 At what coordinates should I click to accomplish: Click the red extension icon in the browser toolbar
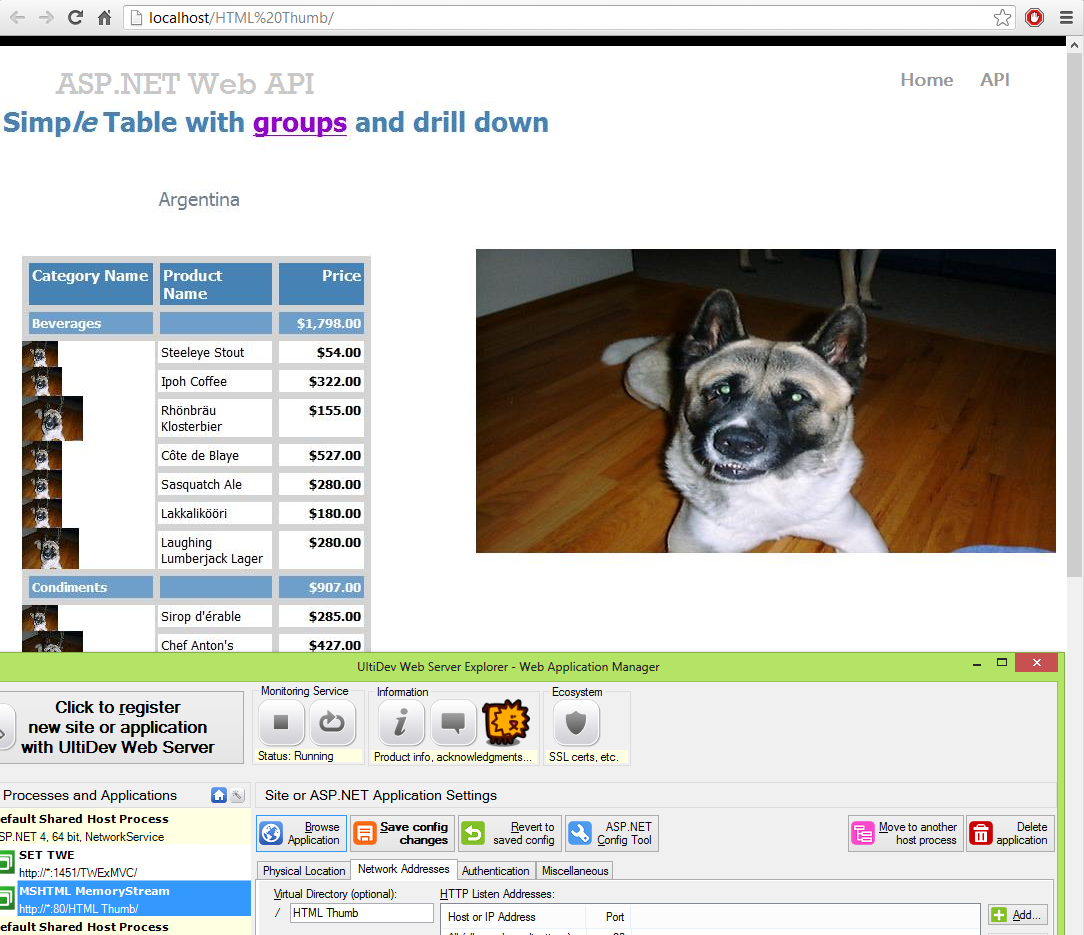point(1034,17)
